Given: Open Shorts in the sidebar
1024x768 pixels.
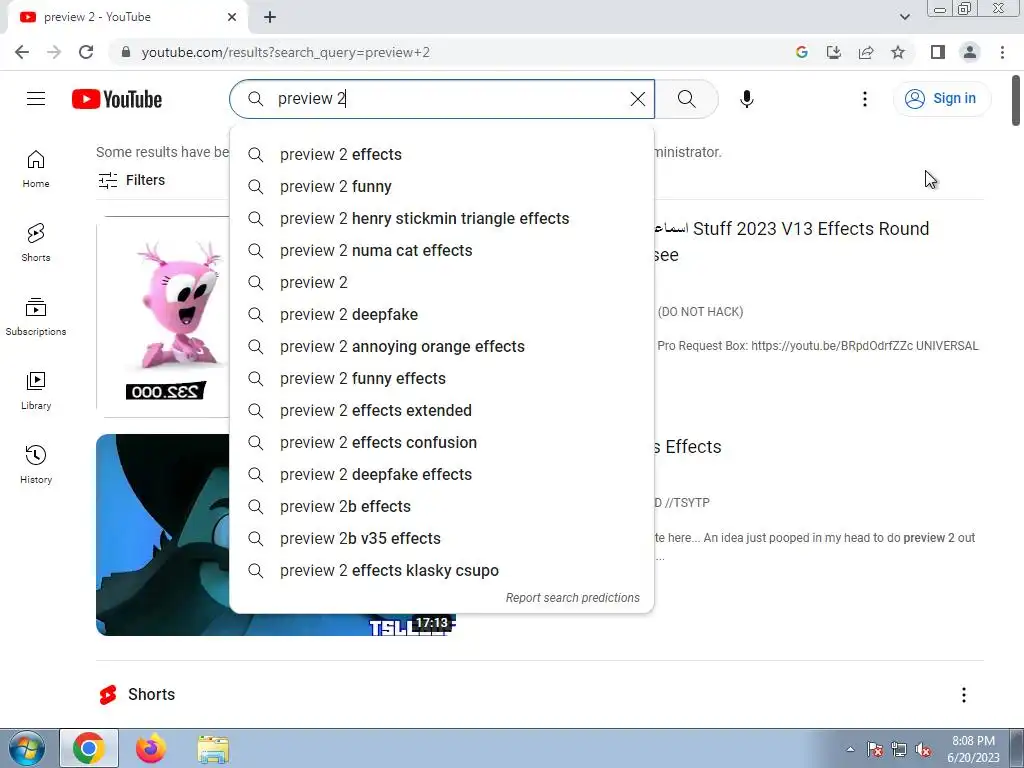Looking at the screenshot, I should (x=36, y=243).
